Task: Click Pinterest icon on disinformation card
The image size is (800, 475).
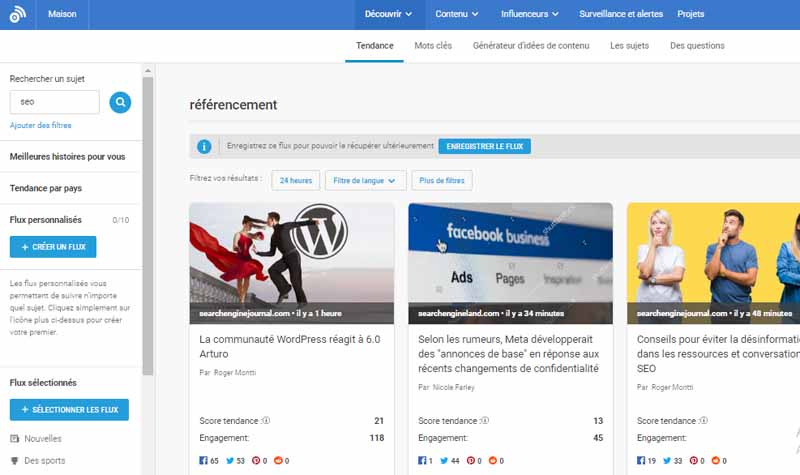Action: [694, 460]
